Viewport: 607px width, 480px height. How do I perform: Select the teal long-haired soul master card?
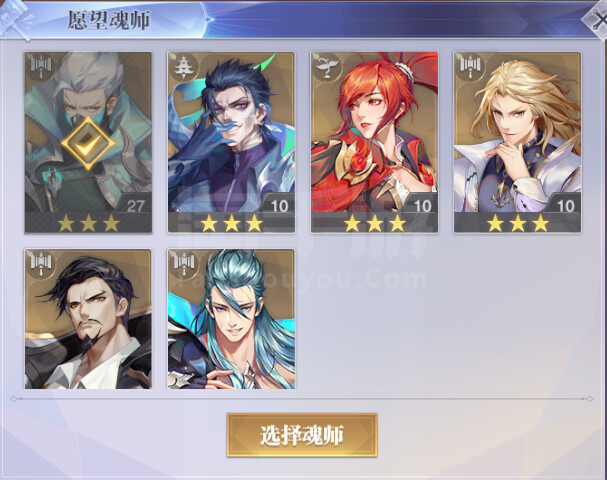231,319
